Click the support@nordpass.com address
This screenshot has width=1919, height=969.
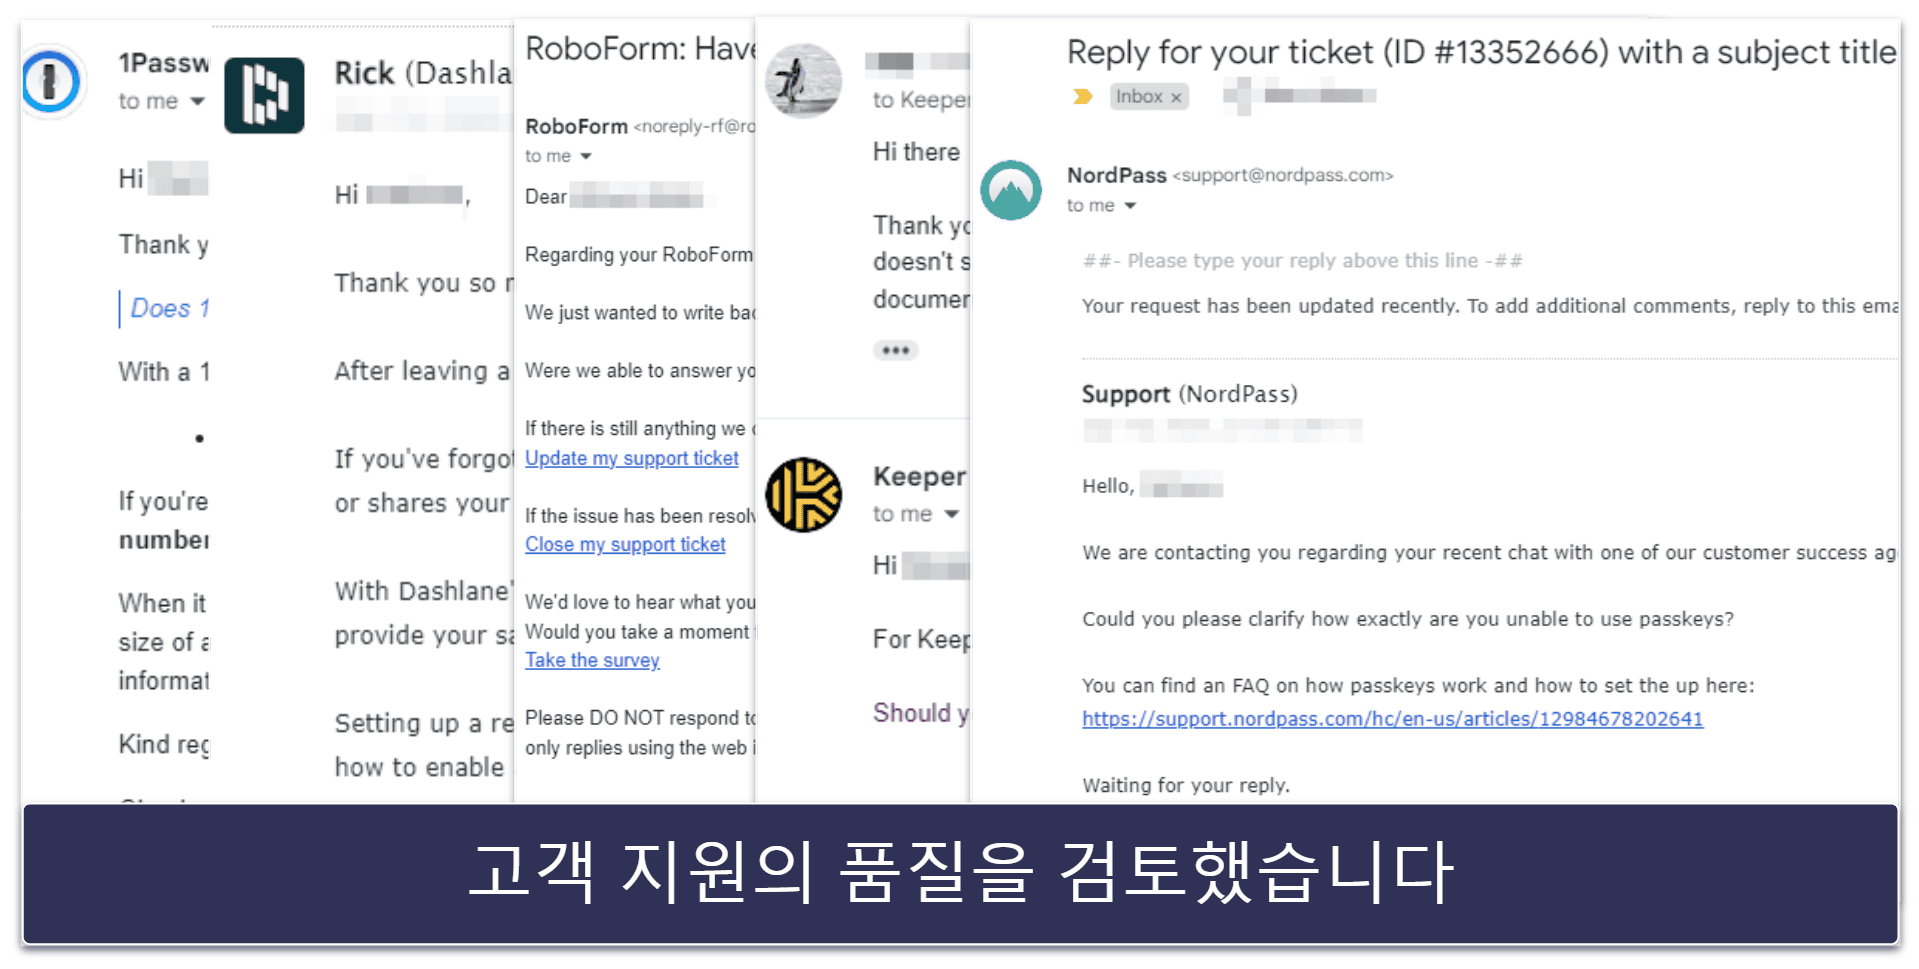pyautogui.click(x=1283, y=175)
